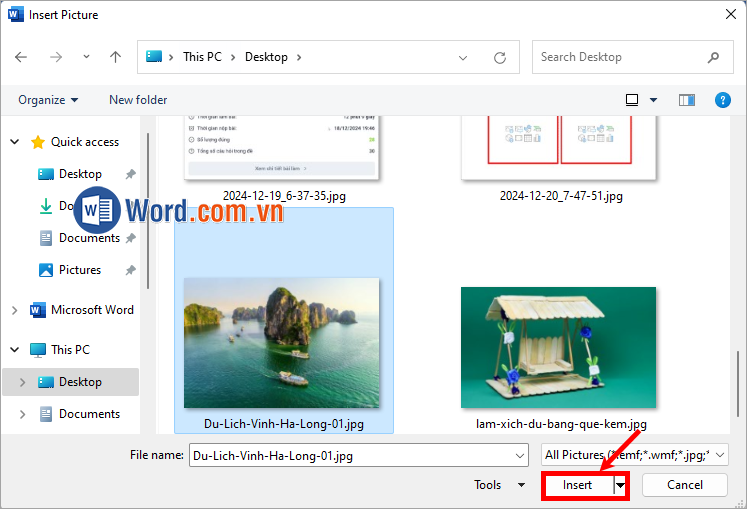Image resolution: width=747 pixels, height=509 pixels.
Task: Refresh the Desktop folder view
Action: (x=500, y=58)
